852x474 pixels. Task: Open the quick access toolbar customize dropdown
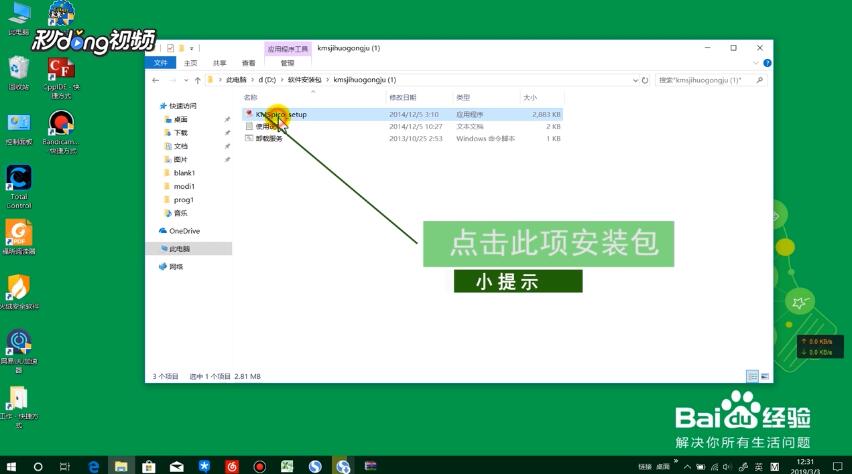tap(191, 48)
